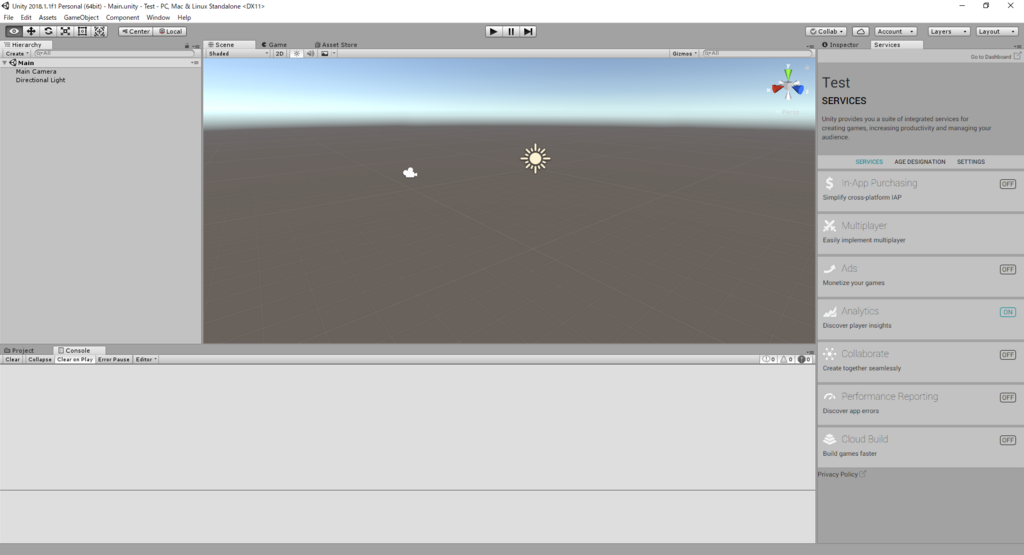Screen dimensions: 1024x555
Task: Open the GameObject menu
Action: [x=81, y=18]
